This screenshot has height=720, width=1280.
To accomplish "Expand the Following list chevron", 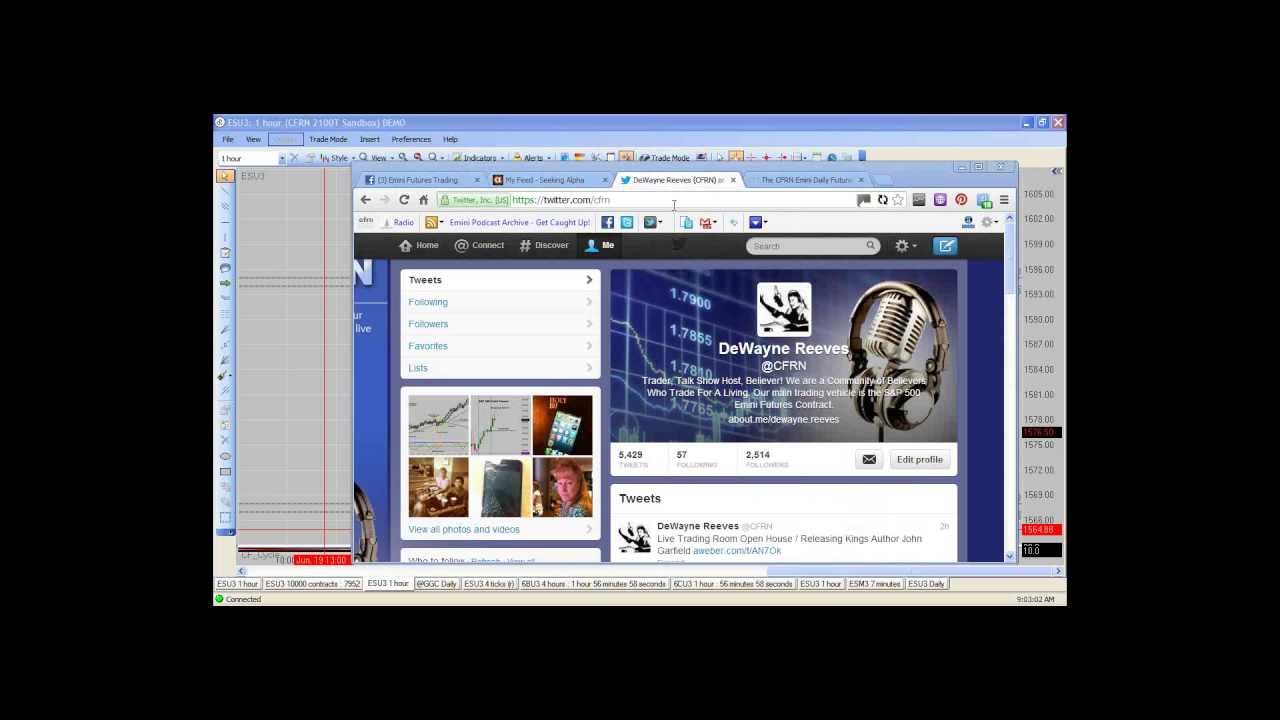I will click(x=589, y=302).
